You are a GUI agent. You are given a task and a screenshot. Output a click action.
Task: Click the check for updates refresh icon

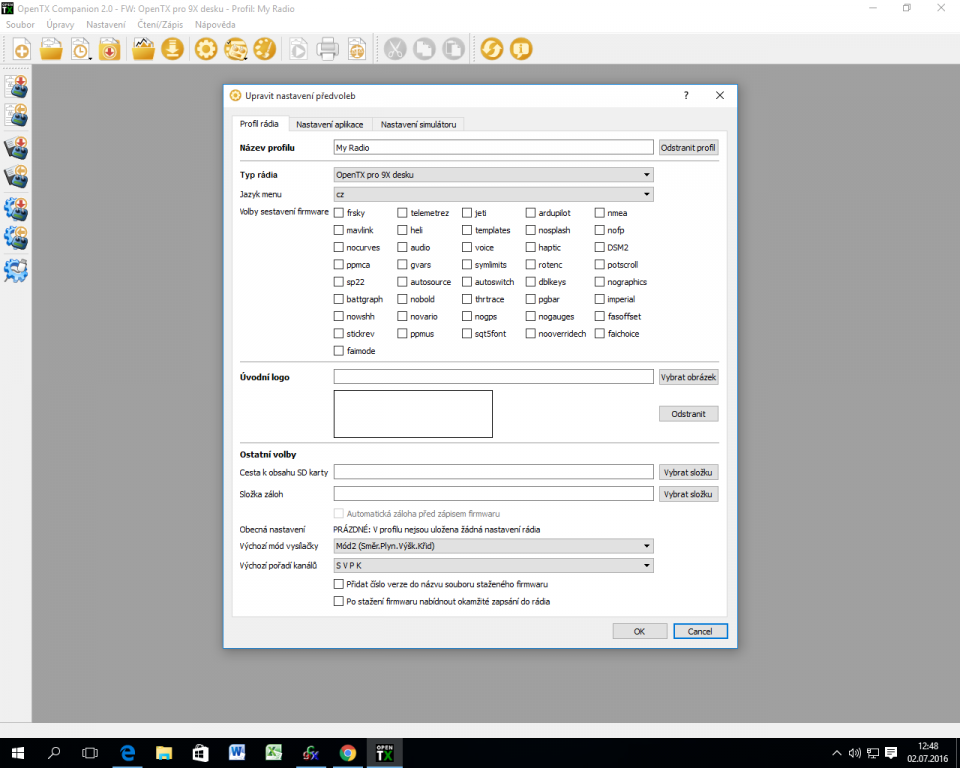click(491, 48)
